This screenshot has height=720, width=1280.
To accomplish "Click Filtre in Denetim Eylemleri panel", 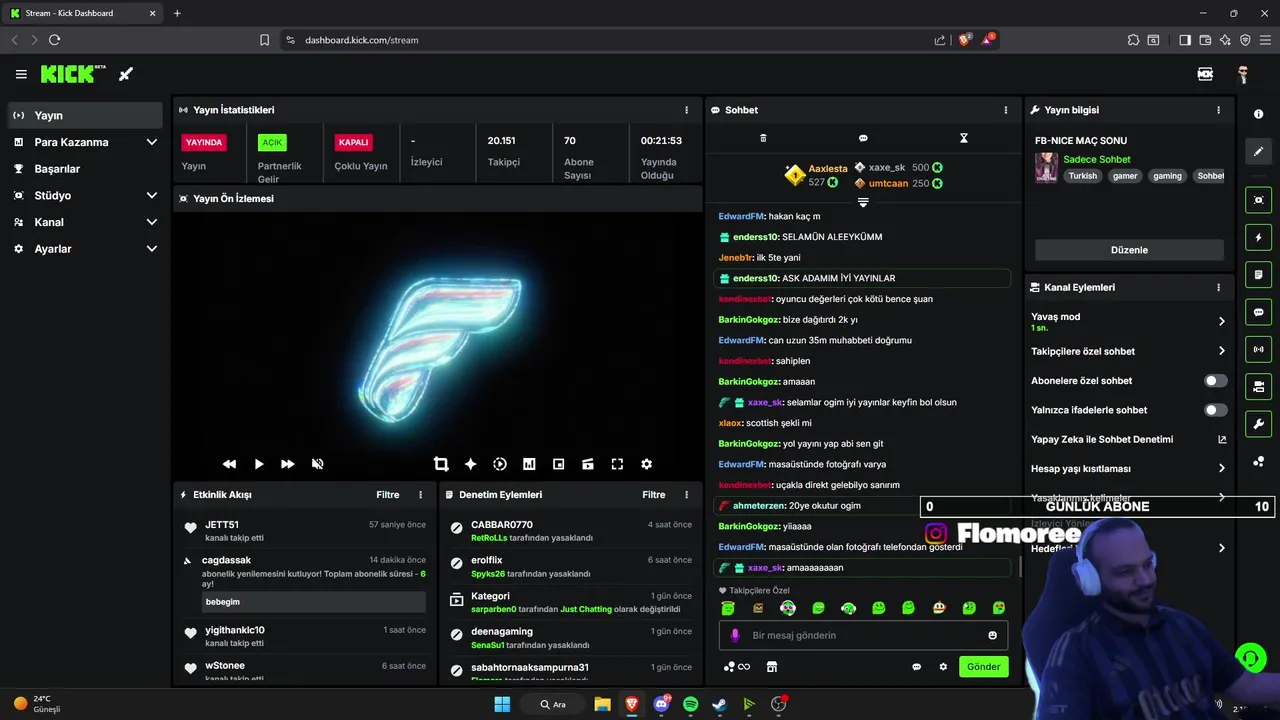I will pyautogui.click(x=654, y=495).
